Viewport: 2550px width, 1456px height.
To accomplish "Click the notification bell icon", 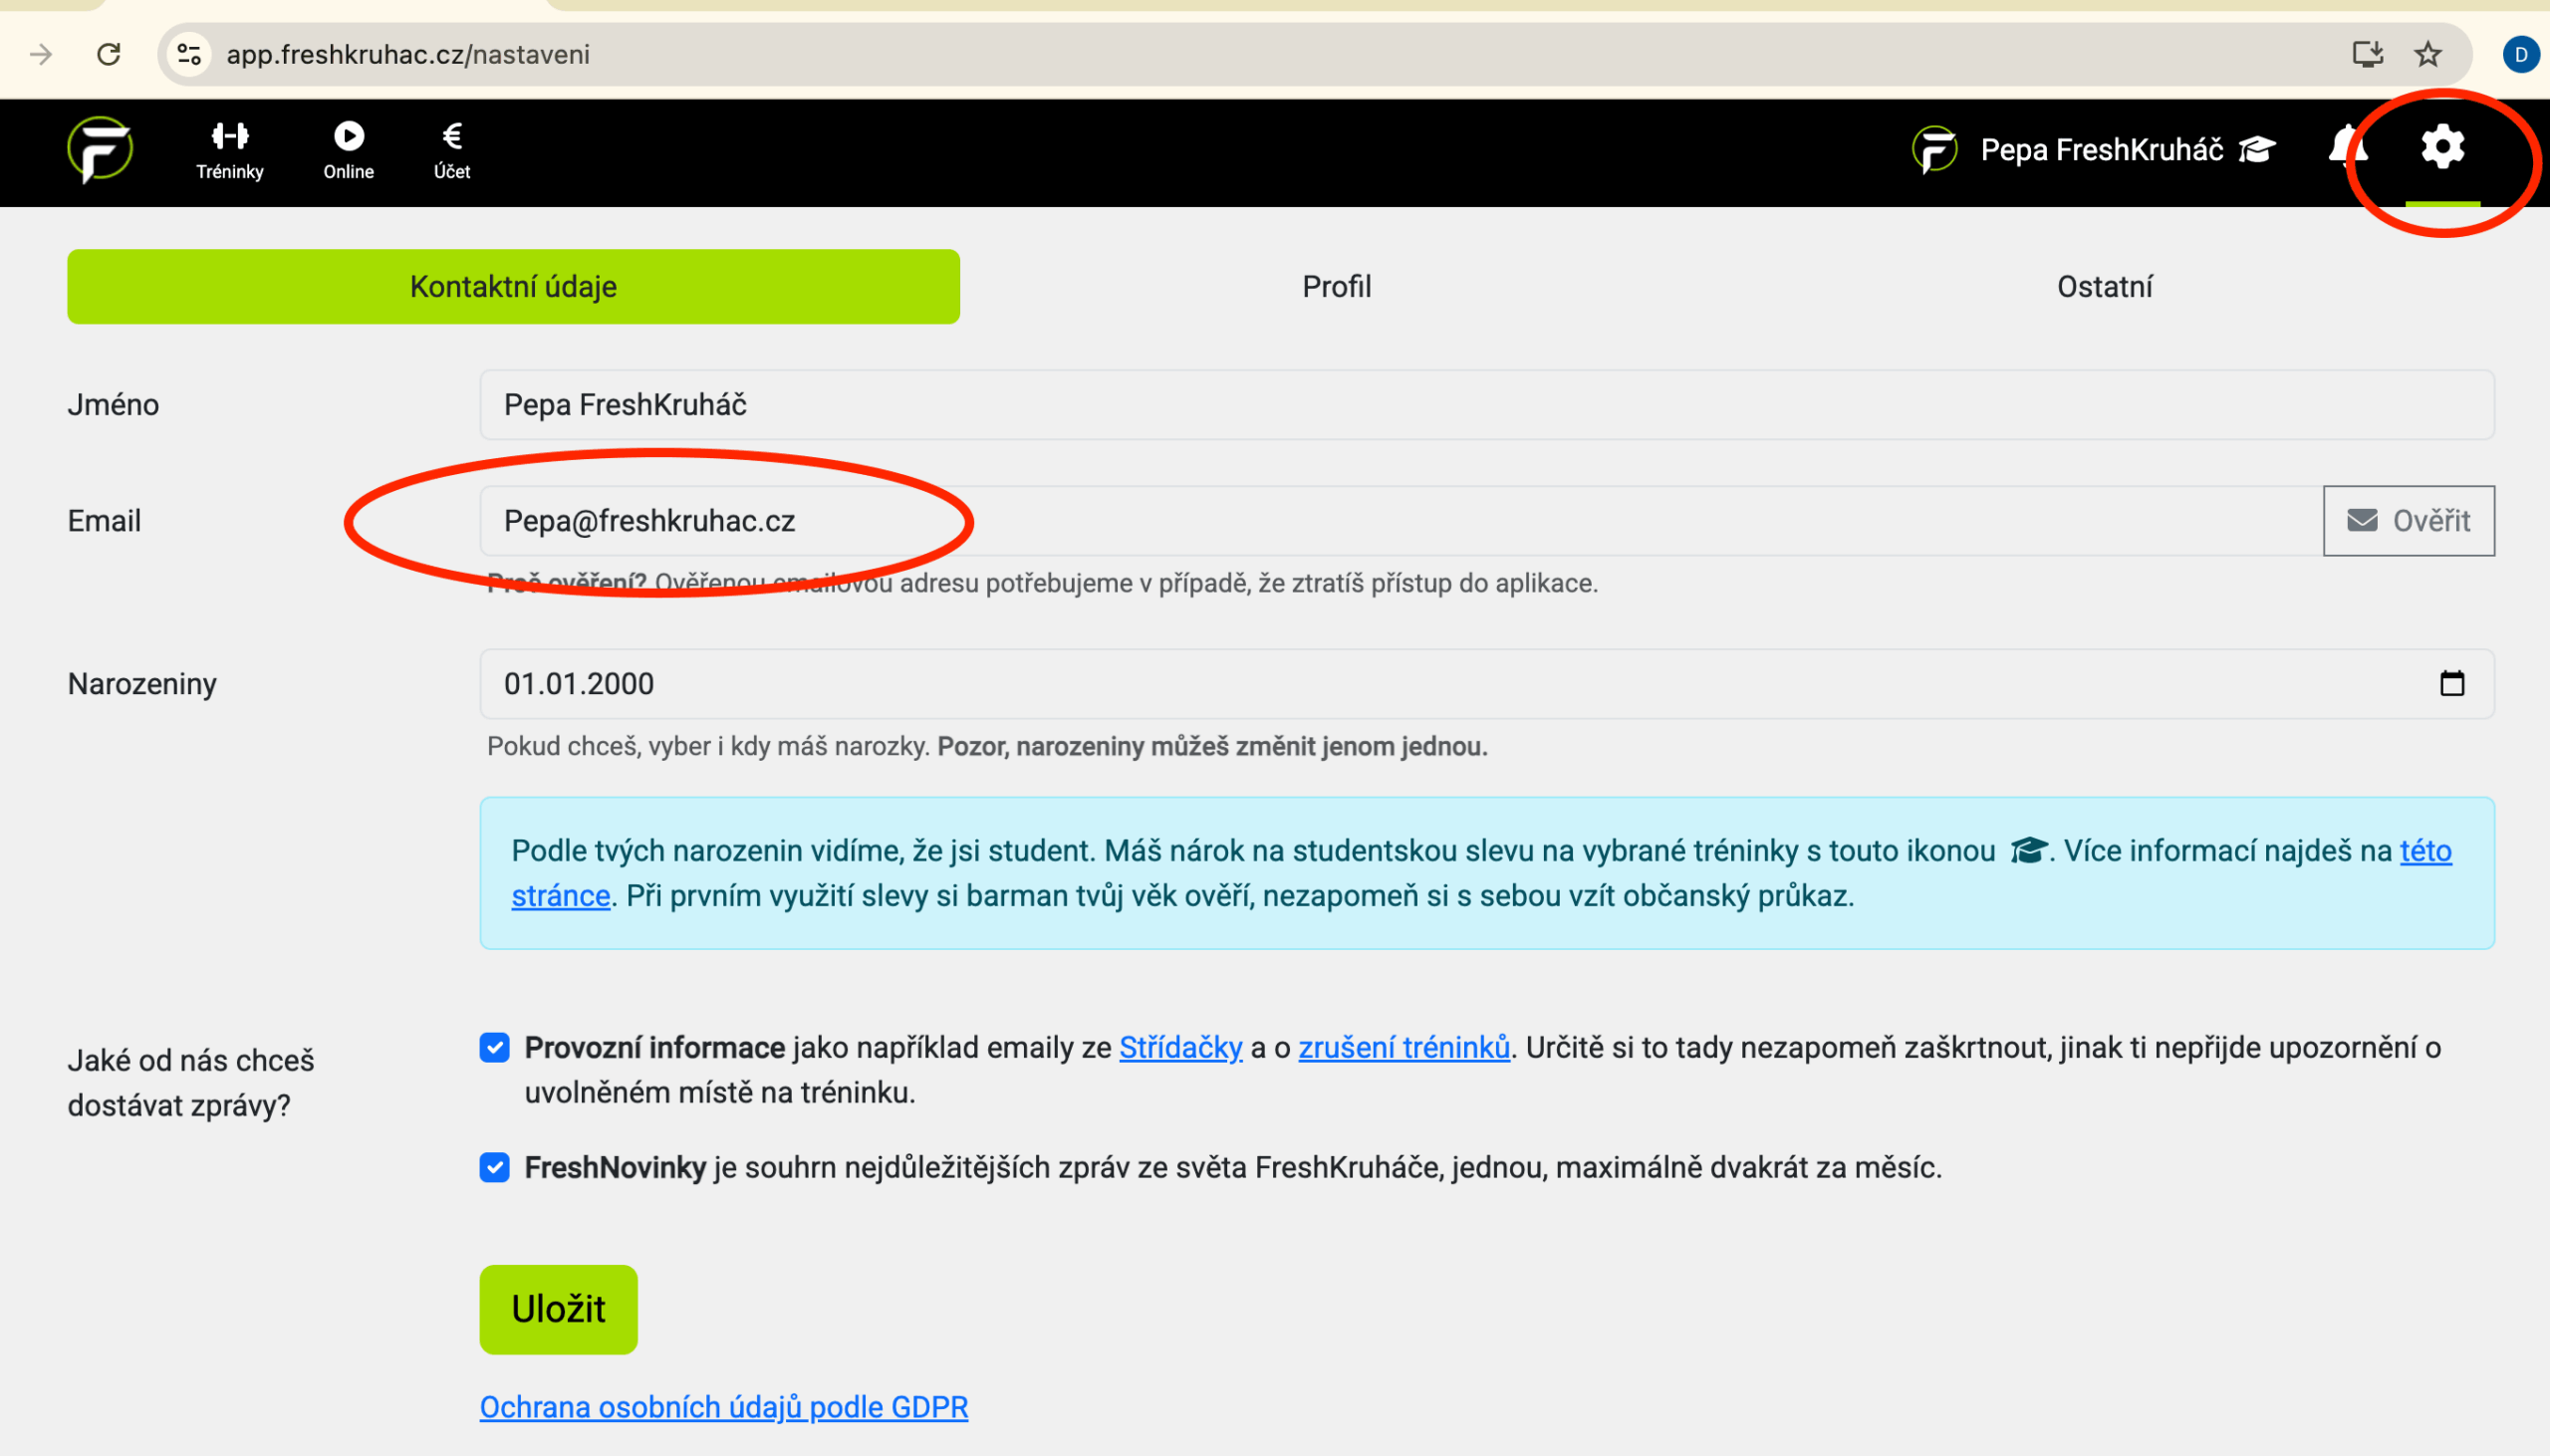I will (x=2346, y=148).
